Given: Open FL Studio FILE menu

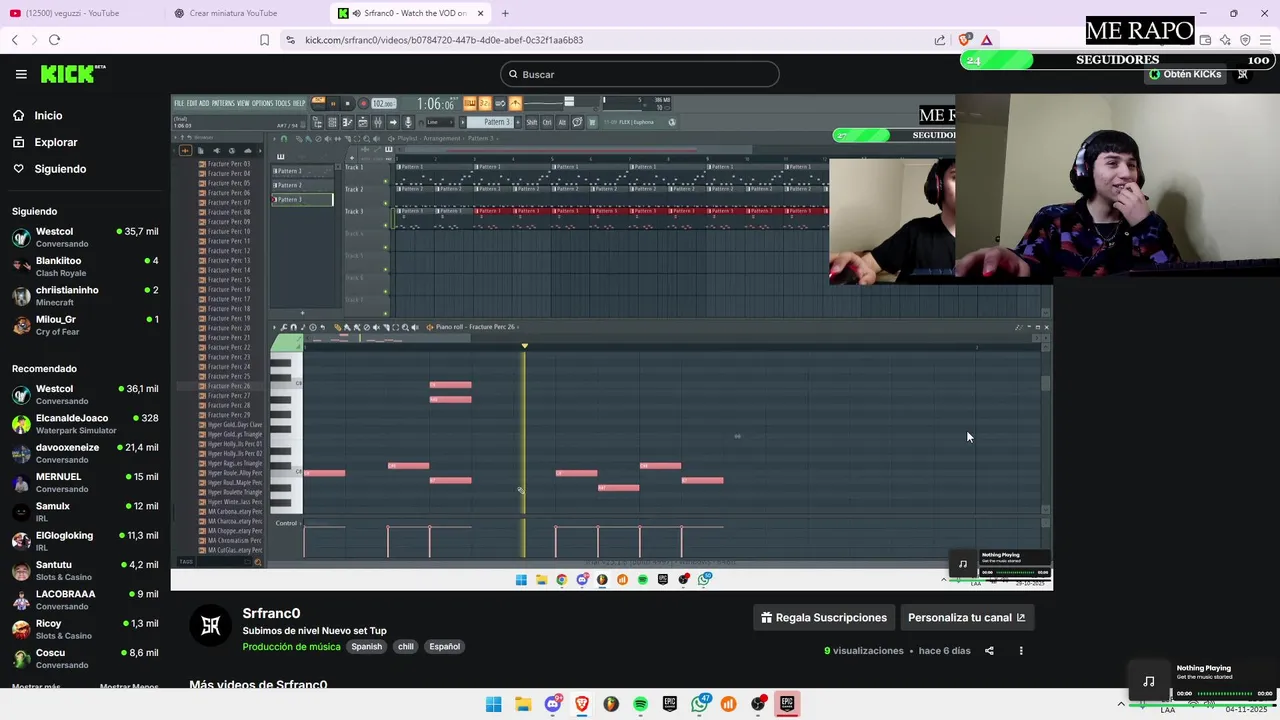Looking at the screenshot, I should pyautogui.click(x=179, y=103).
